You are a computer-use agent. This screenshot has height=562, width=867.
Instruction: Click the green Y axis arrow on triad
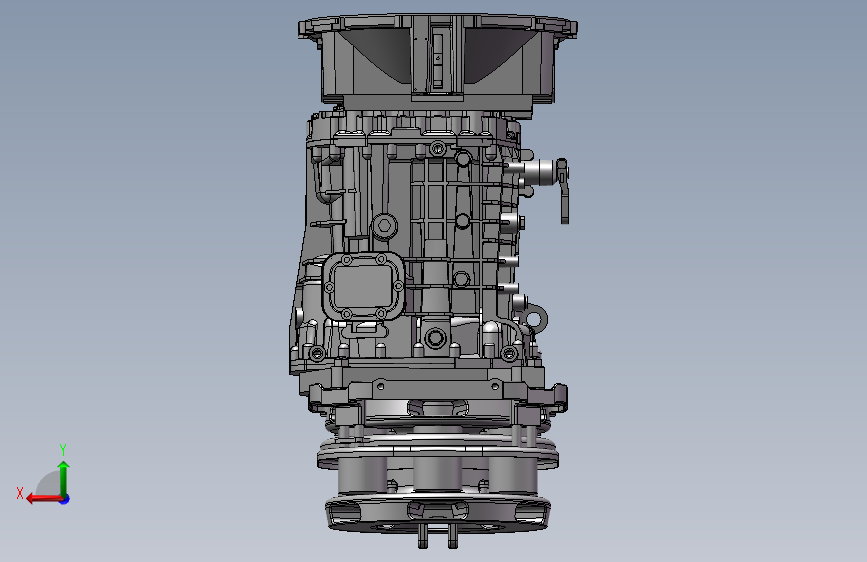[x=64, y=478]
